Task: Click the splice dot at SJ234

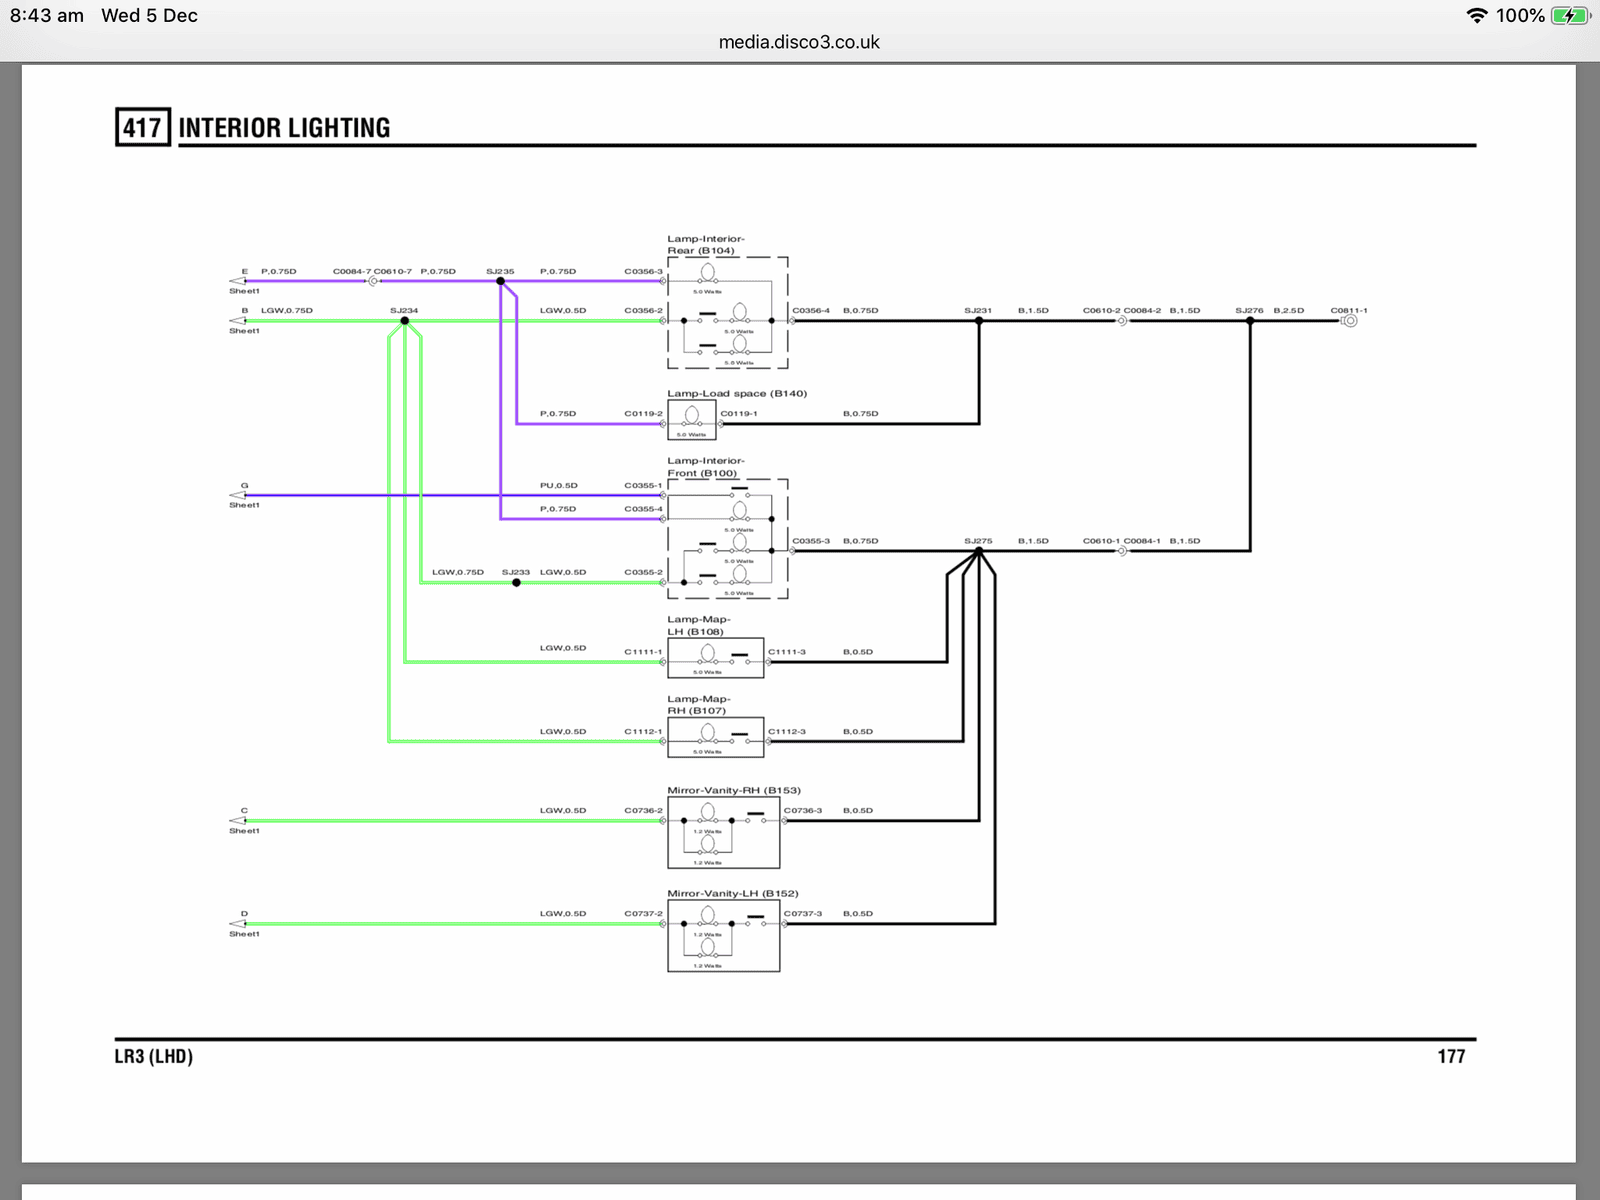Action: [404, 321]
